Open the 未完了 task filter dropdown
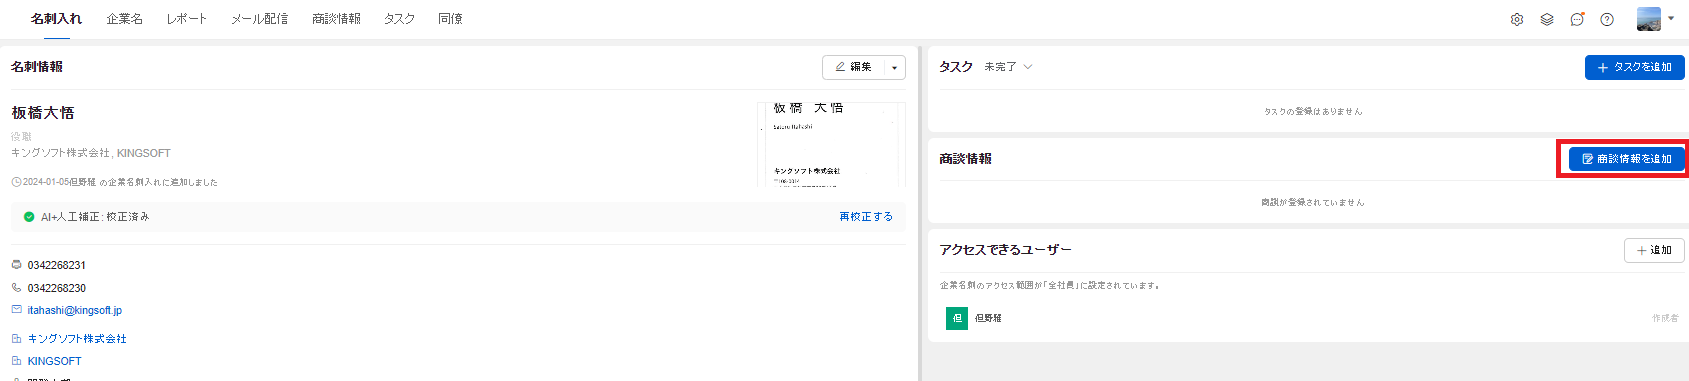 1008,67
